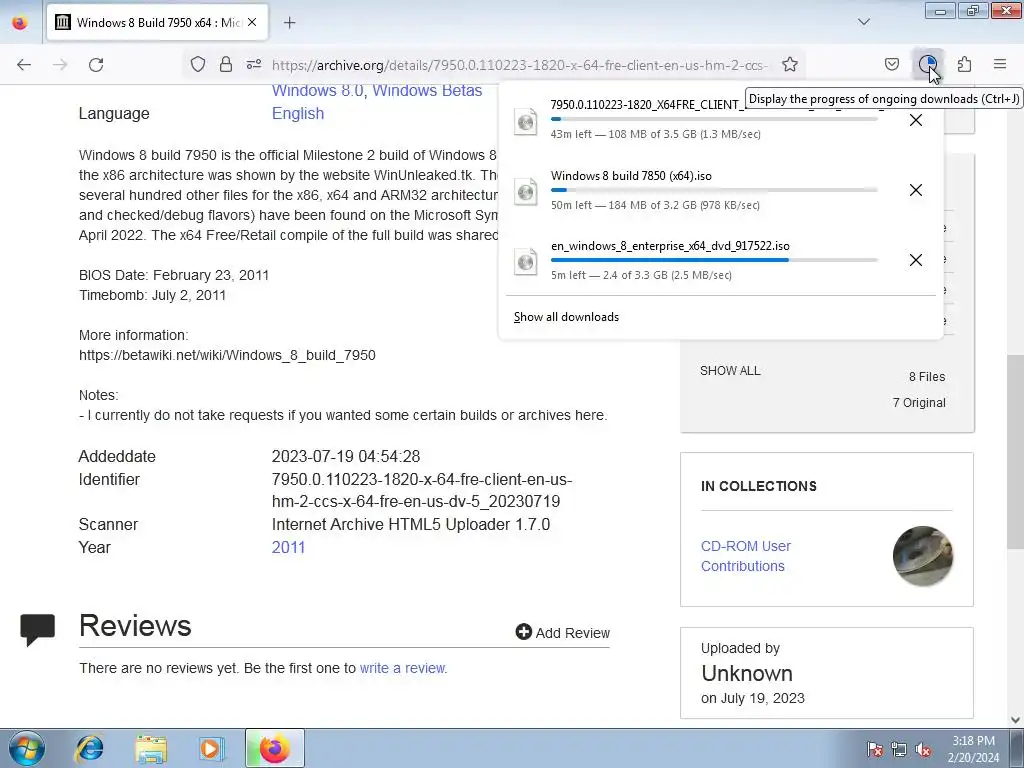Viewport: 1024px width, 768px height.
Task: Open a new tab with plus button
Action: point(289,22)
